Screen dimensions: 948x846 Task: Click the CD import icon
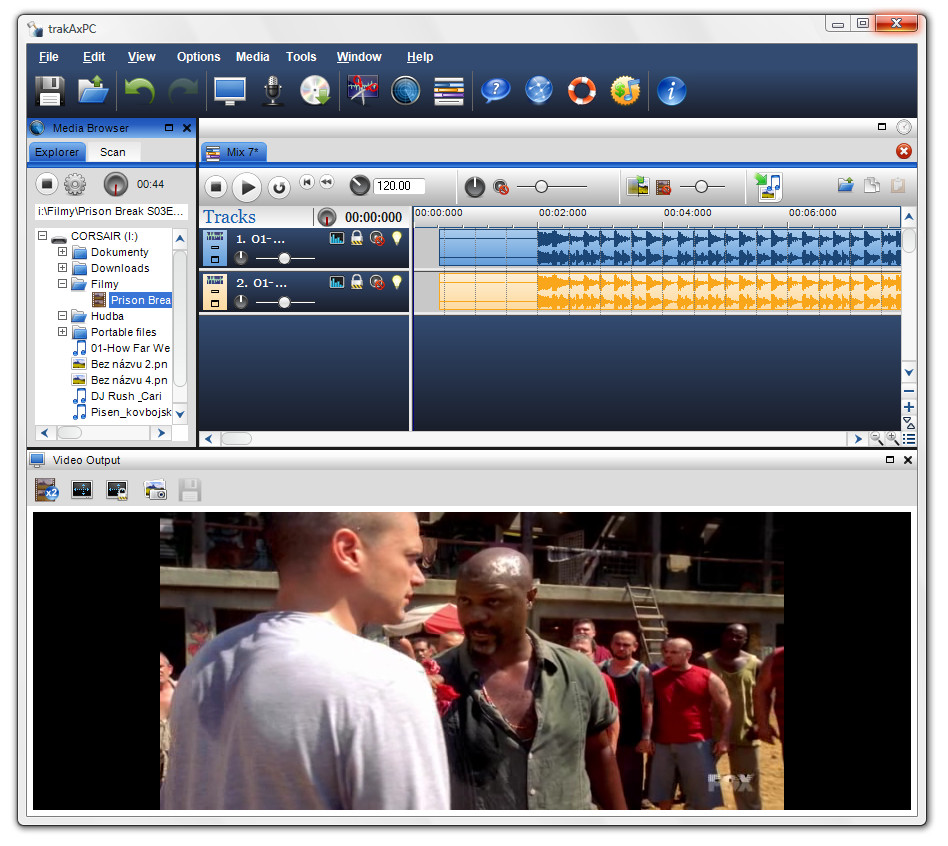315,91
